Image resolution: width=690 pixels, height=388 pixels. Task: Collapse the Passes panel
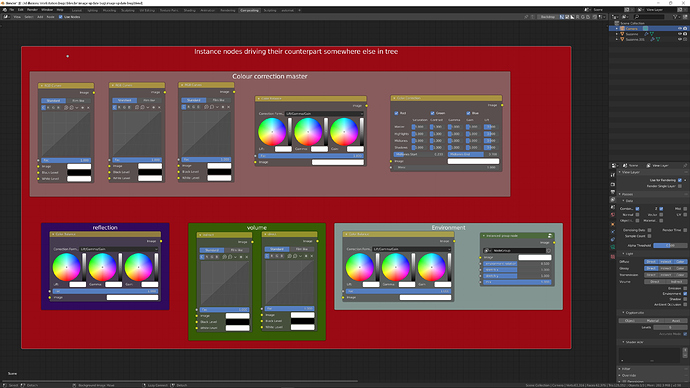pyautogui.click(x=627, y=194)
